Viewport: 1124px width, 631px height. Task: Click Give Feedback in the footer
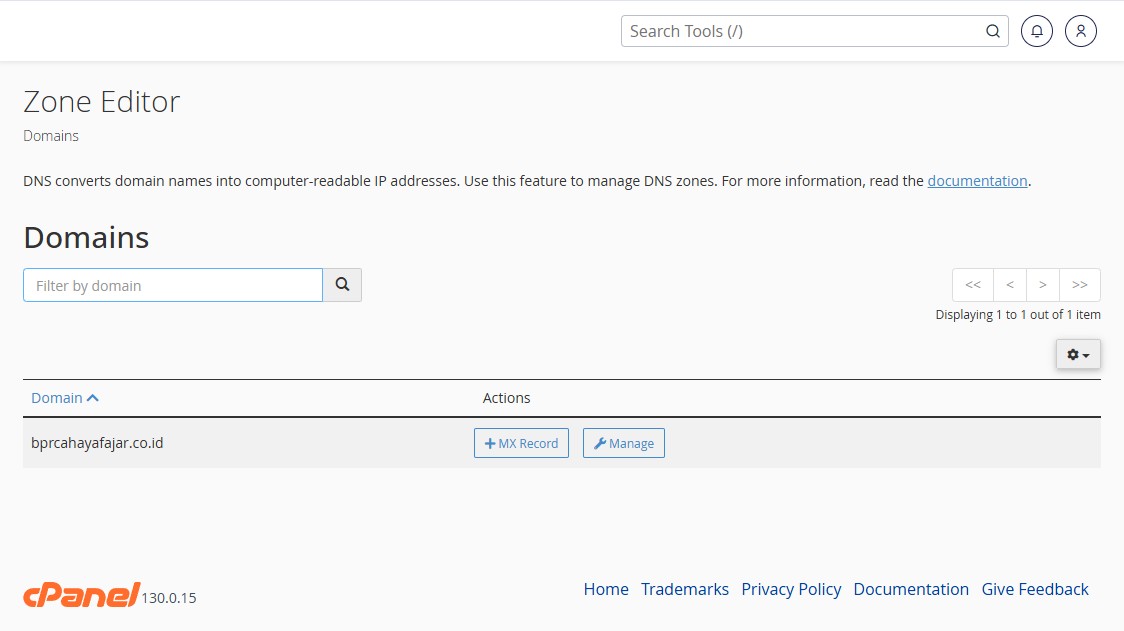[x=1035, y=589]
